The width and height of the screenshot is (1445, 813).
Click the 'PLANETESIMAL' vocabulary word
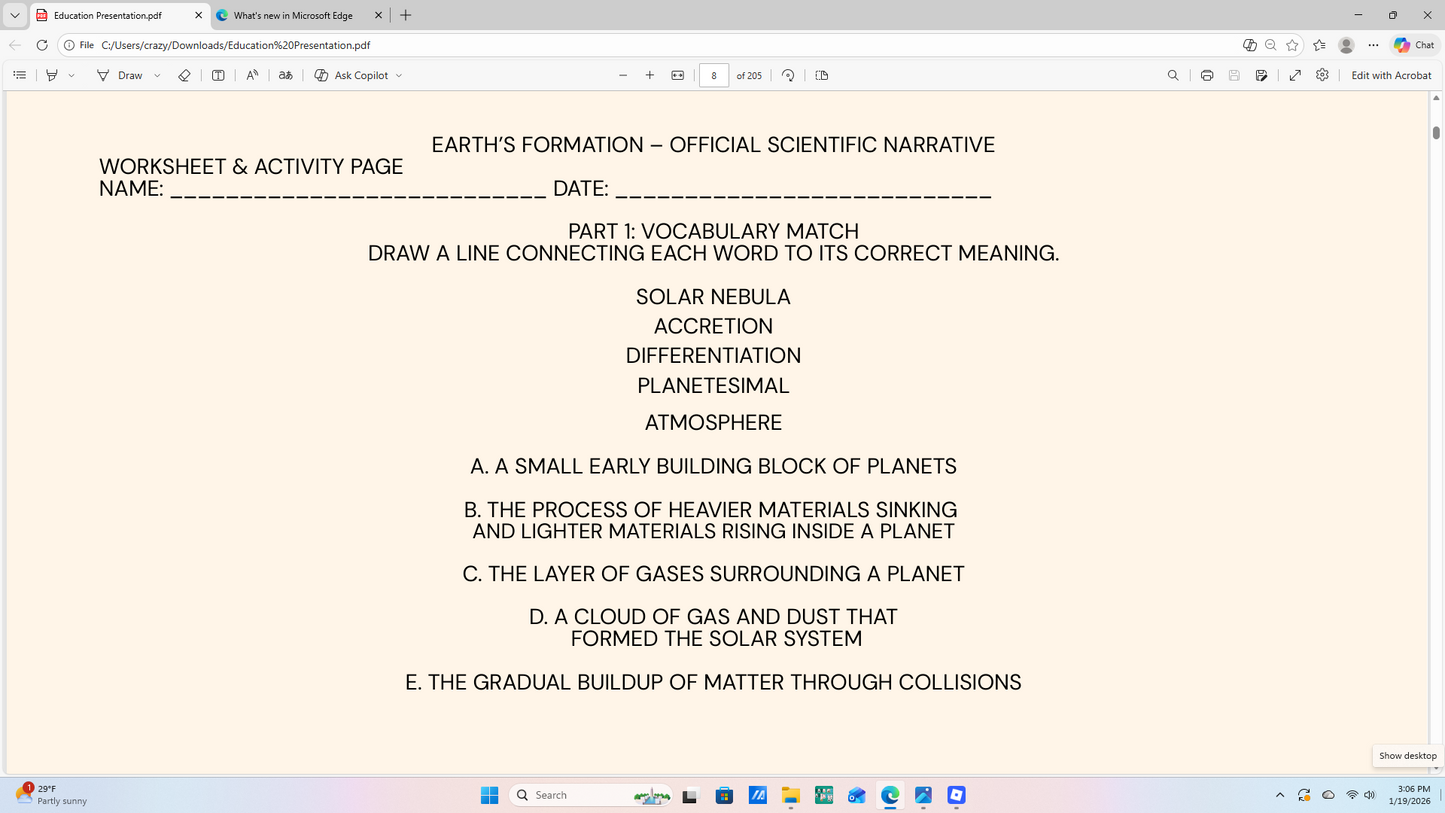coord(713,385)
